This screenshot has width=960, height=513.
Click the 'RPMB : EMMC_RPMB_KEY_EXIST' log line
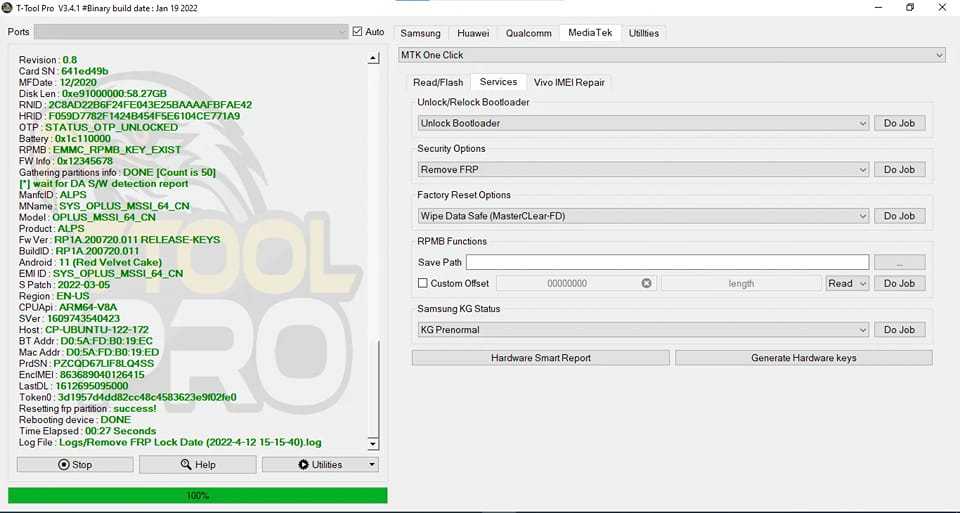click(x=100, y=149)
